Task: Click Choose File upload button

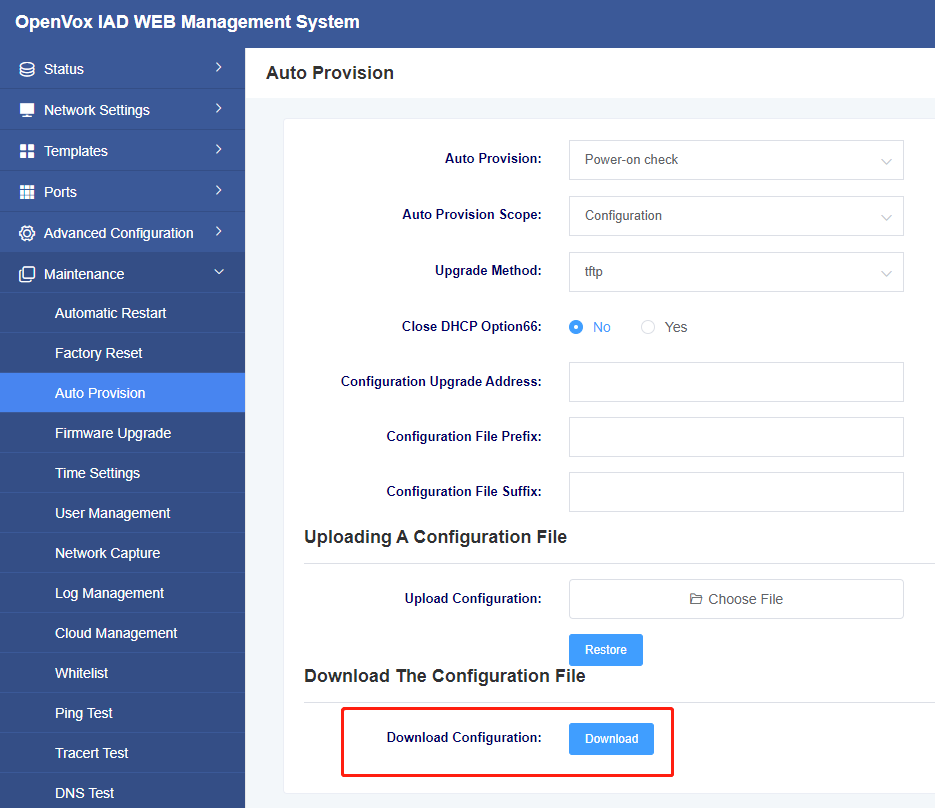Action: tap(736, 599)
